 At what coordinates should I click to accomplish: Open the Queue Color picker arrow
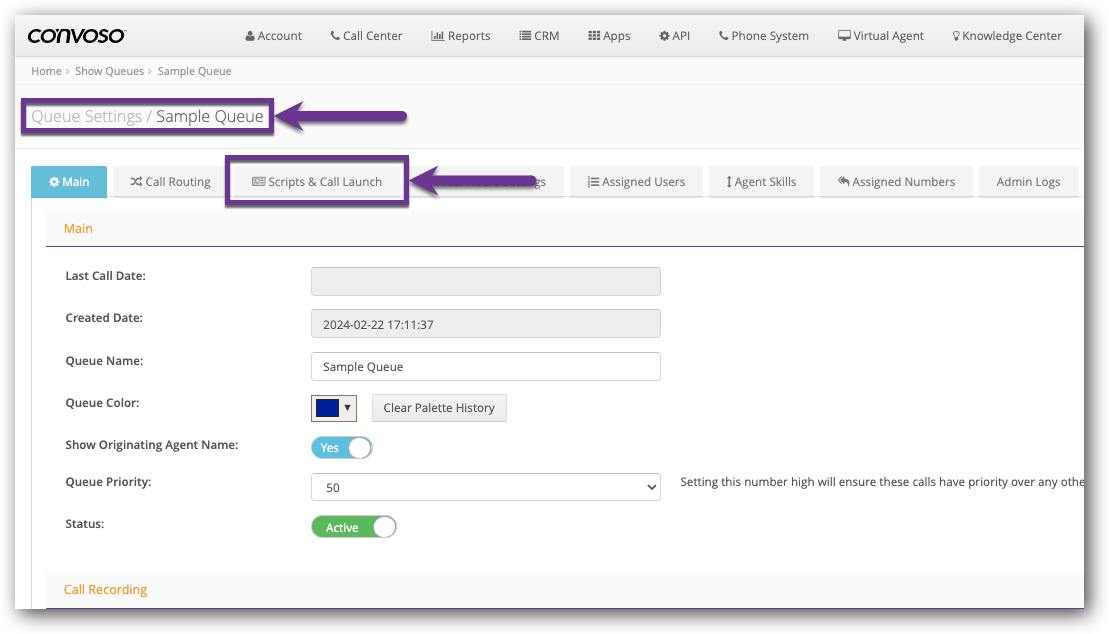coord(348,408)
